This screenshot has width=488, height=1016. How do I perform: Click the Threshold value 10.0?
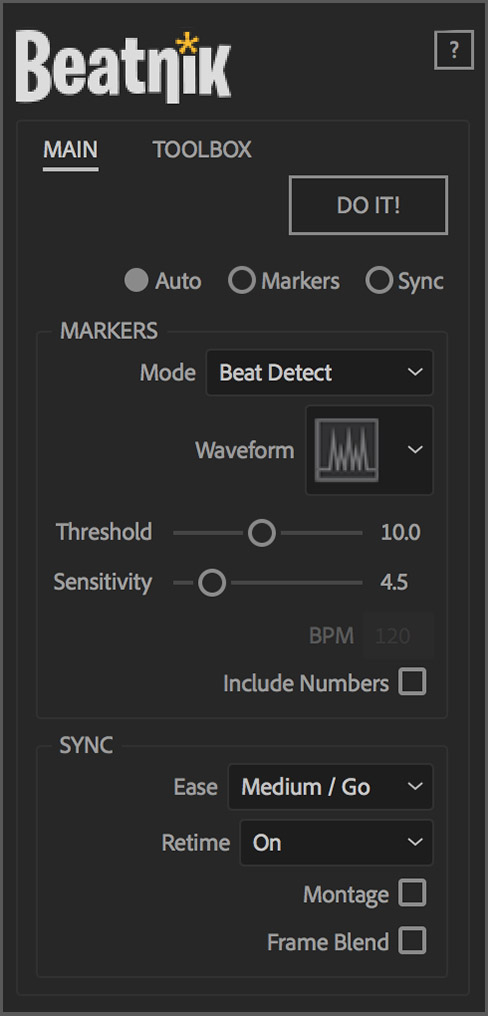(x=401, y=533)
